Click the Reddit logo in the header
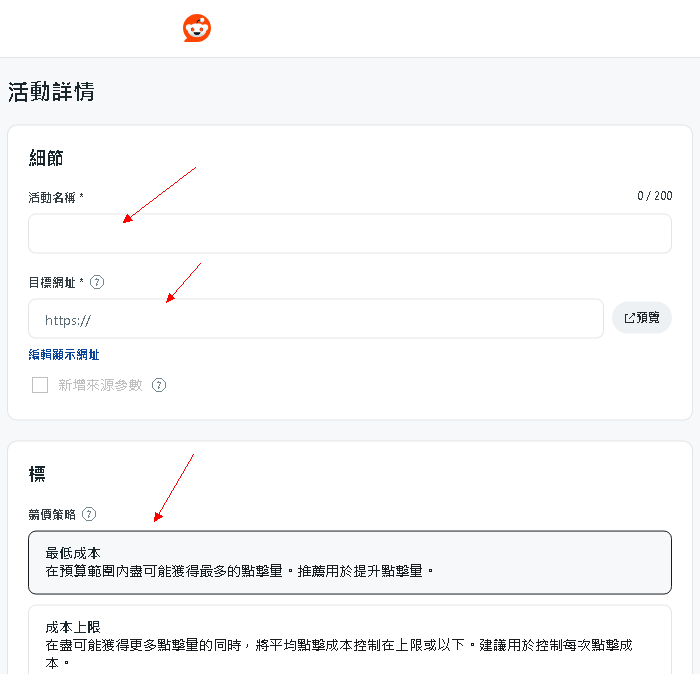 (197, 28)
